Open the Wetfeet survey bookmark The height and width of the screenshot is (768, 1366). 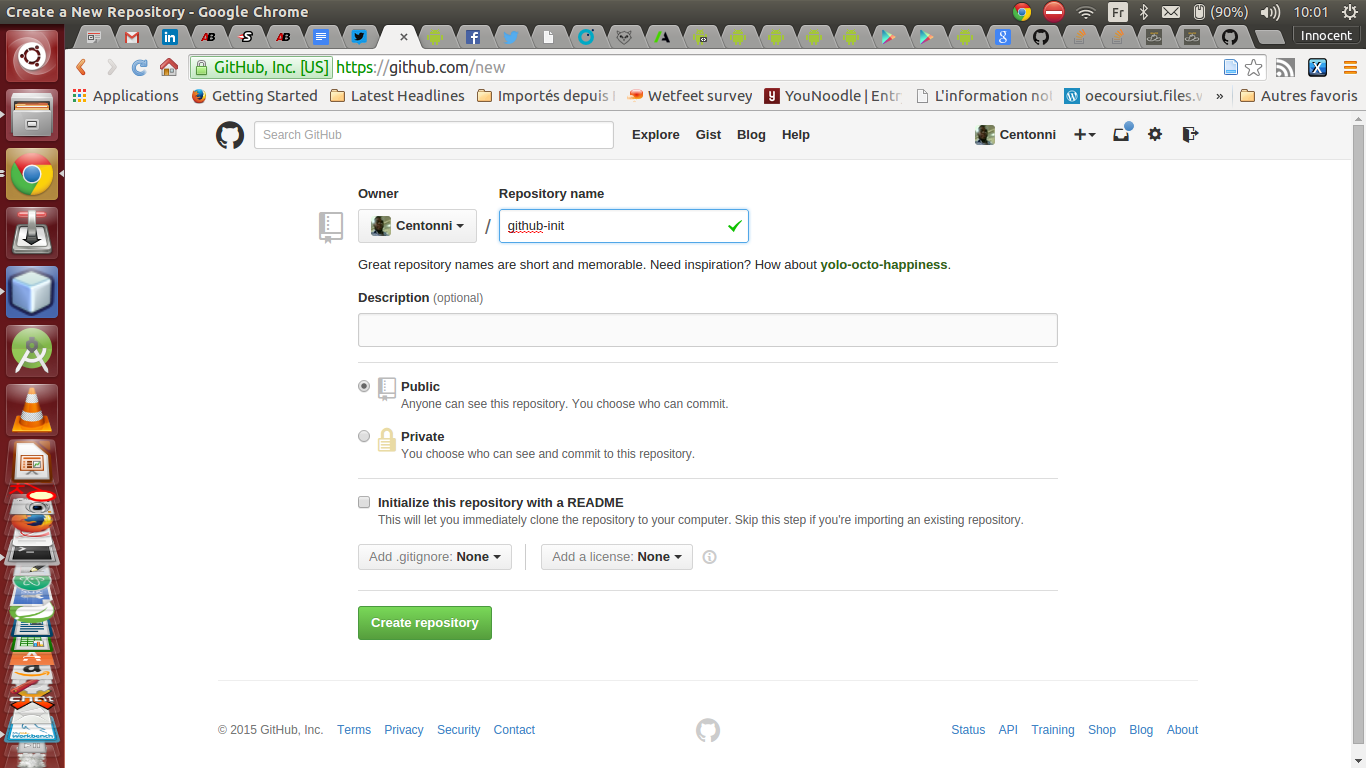[x=690, y=96]
